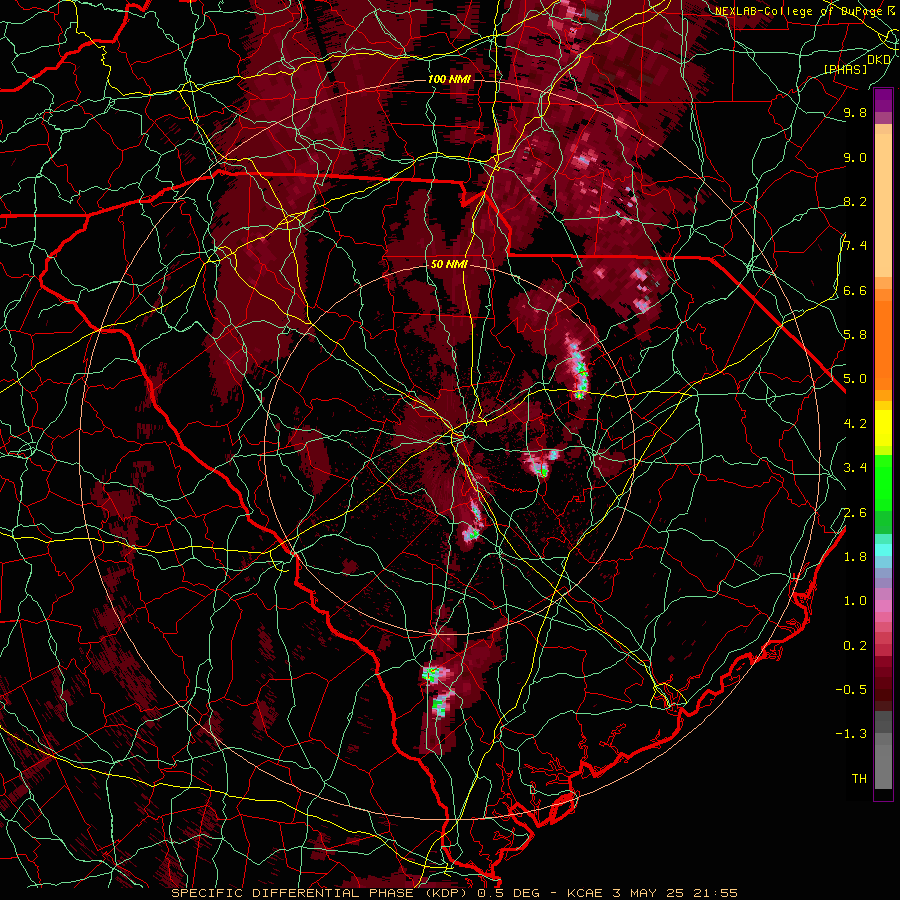The height and width of the screenshot is (900, 900).
Task: Select the 100 NMI range ring label
Action: pos(449,79)
